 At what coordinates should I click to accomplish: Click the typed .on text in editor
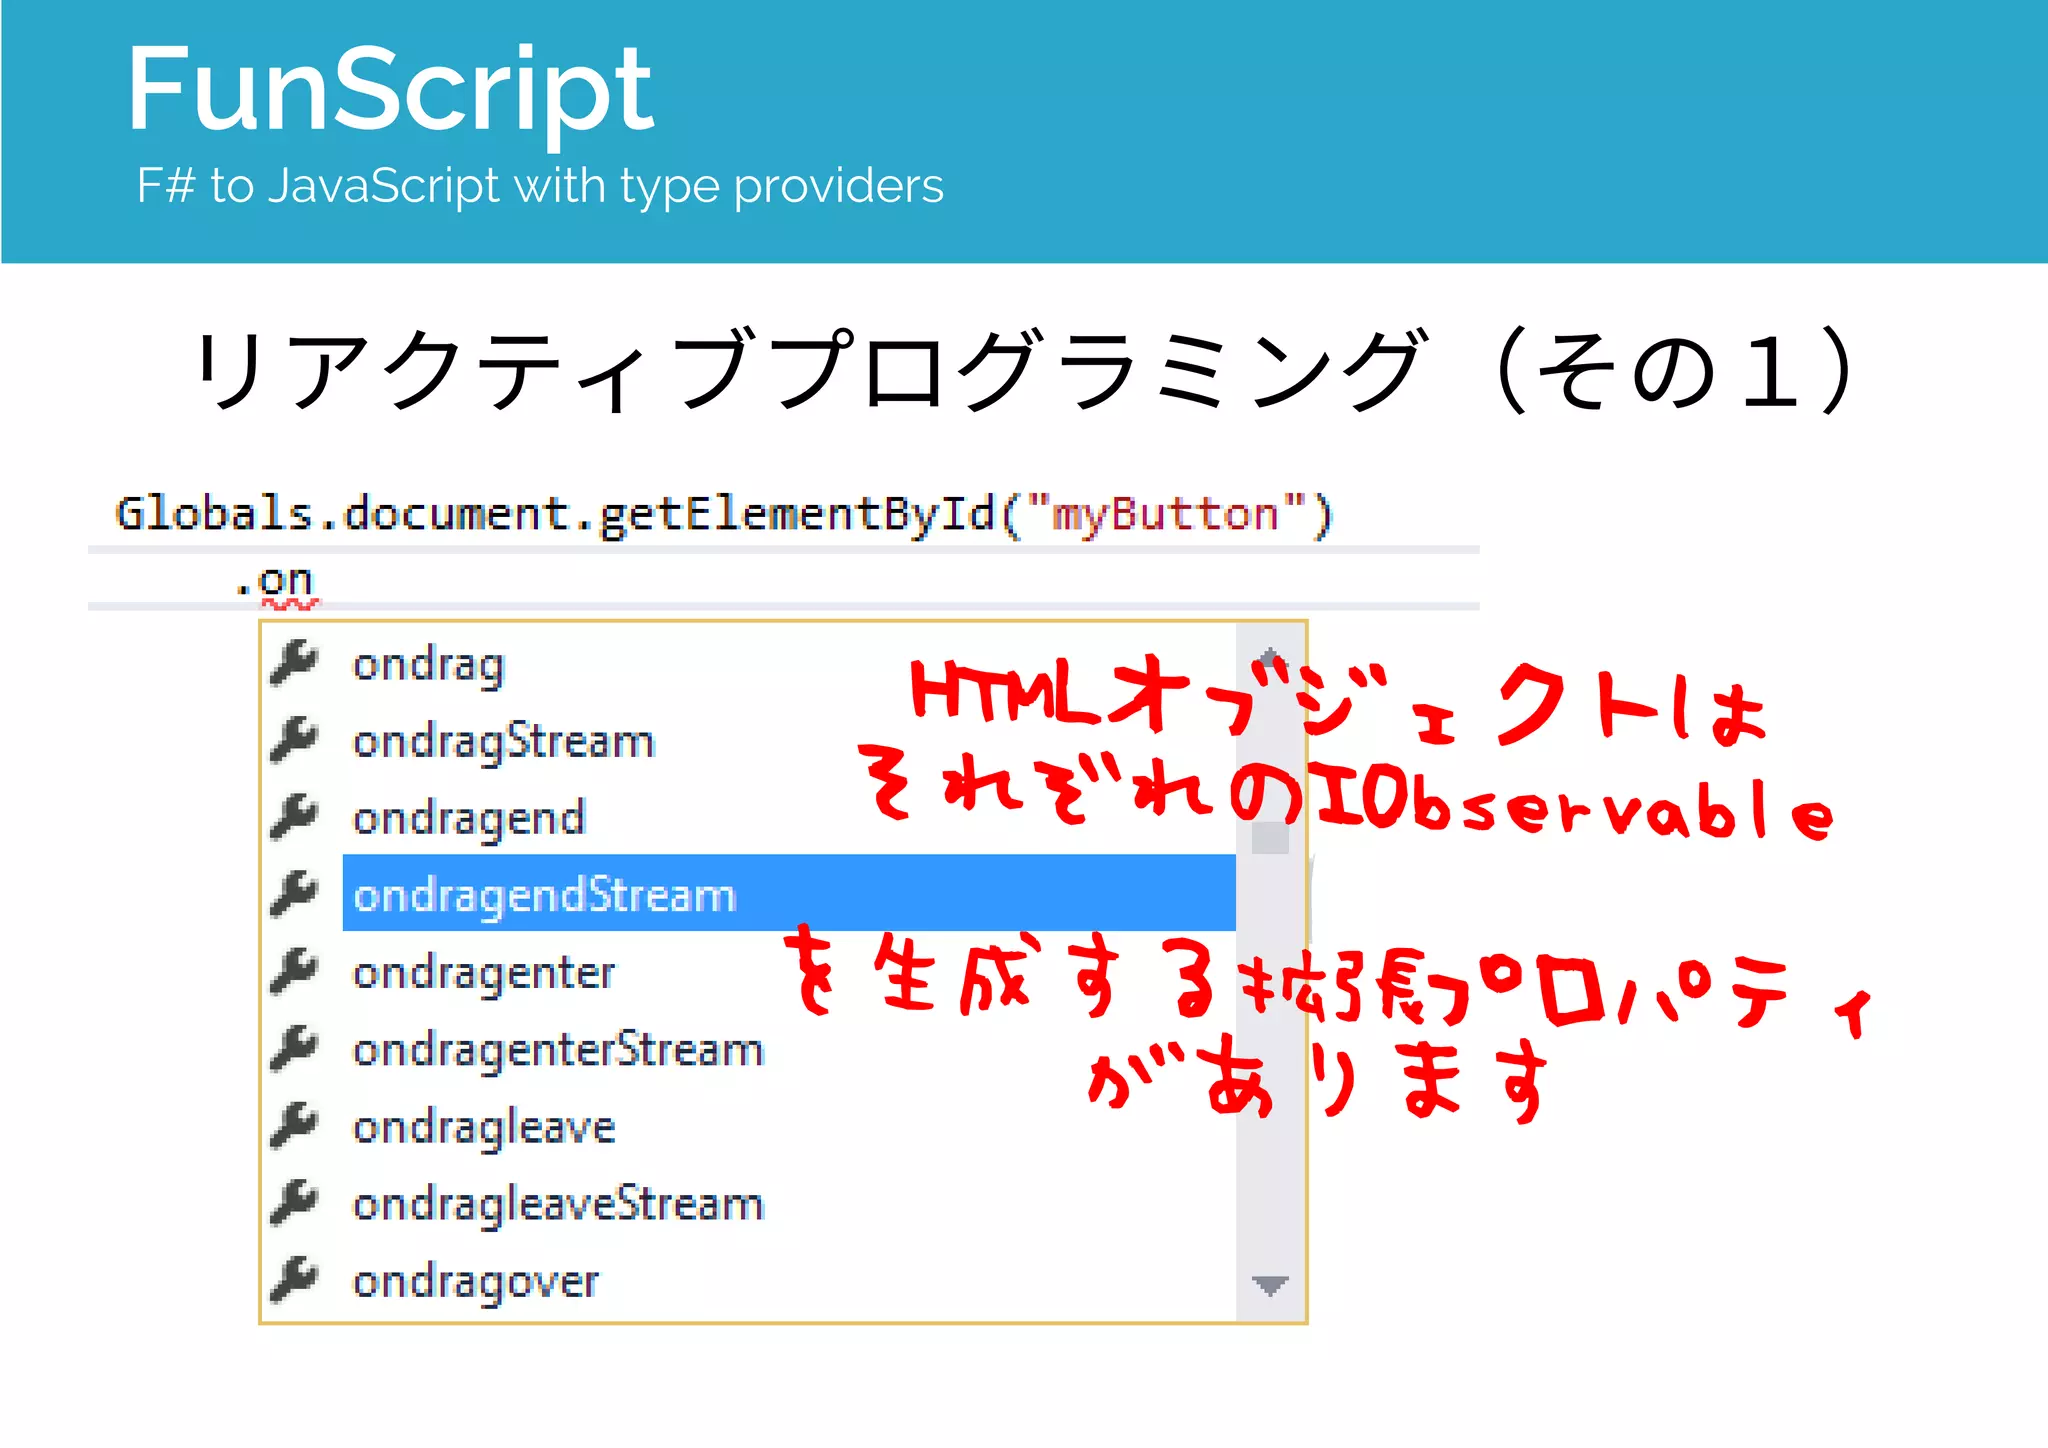[275, 580]
